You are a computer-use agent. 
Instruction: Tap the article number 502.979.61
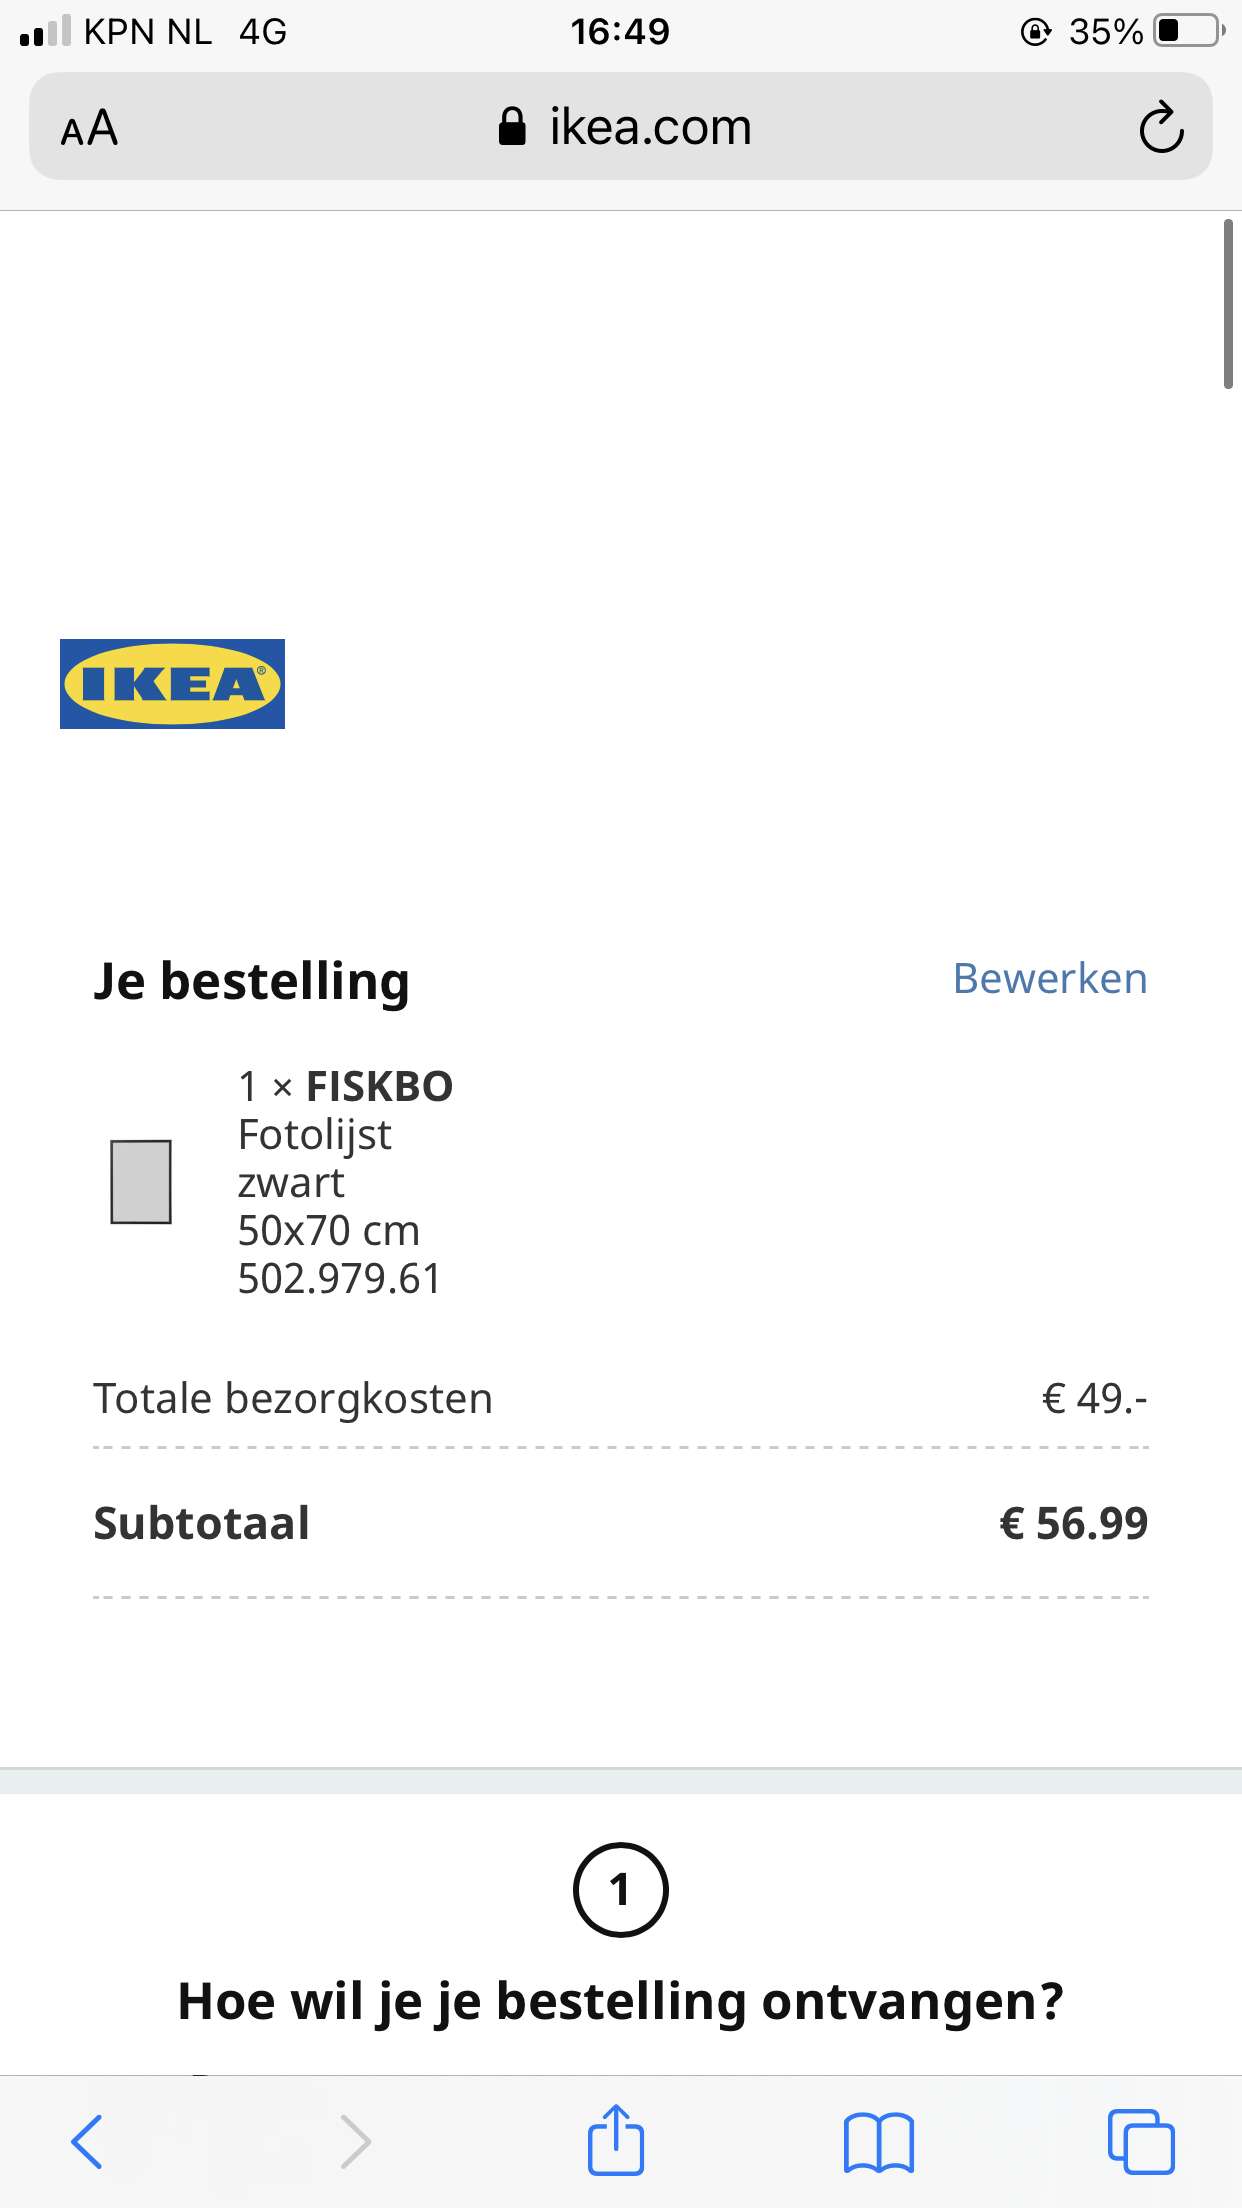(339, 1279)
